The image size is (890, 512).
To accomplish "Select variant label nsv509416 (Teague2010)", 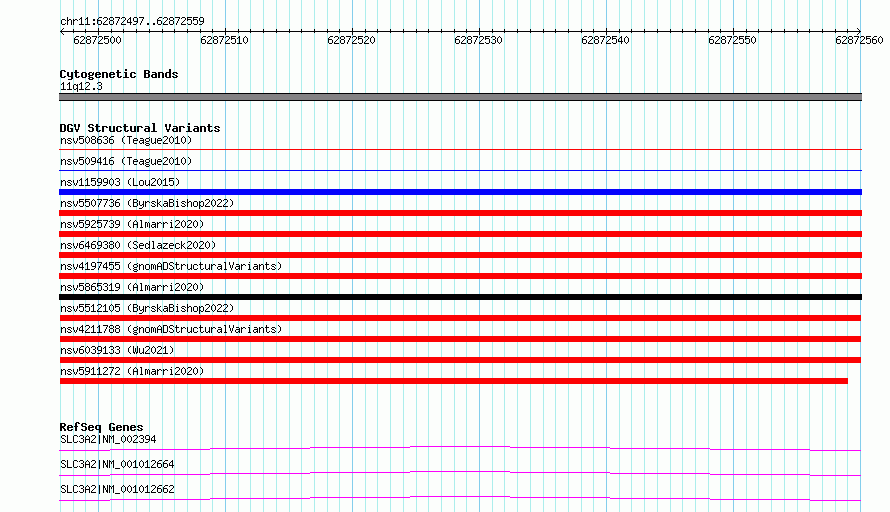I will 126,161.
